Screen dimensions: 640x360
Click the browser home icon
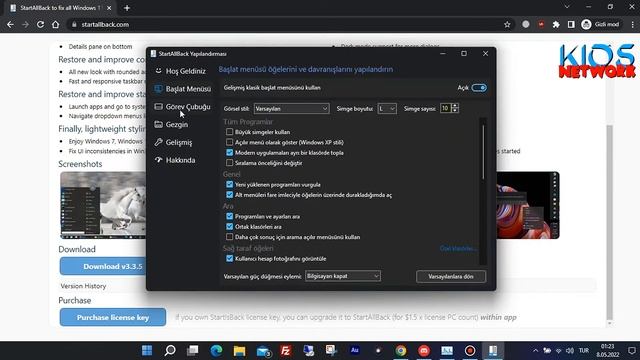tap(56, 24)
